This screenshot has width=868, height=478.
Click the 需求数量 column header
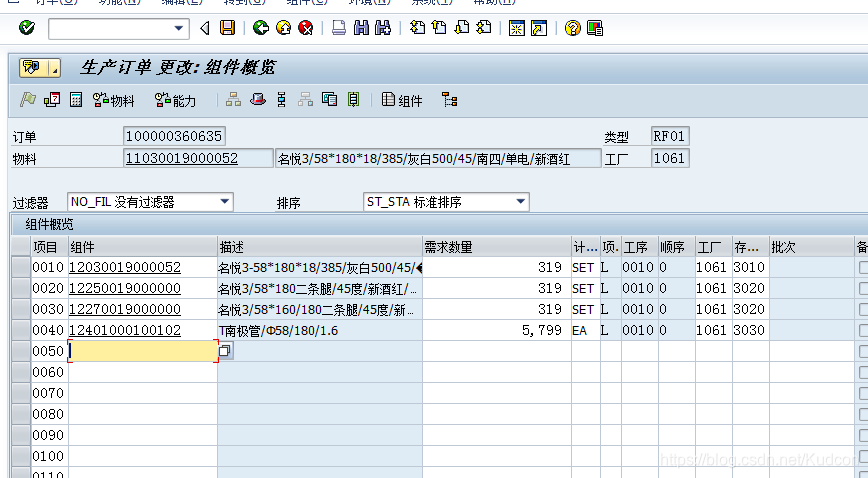point(497,247)
